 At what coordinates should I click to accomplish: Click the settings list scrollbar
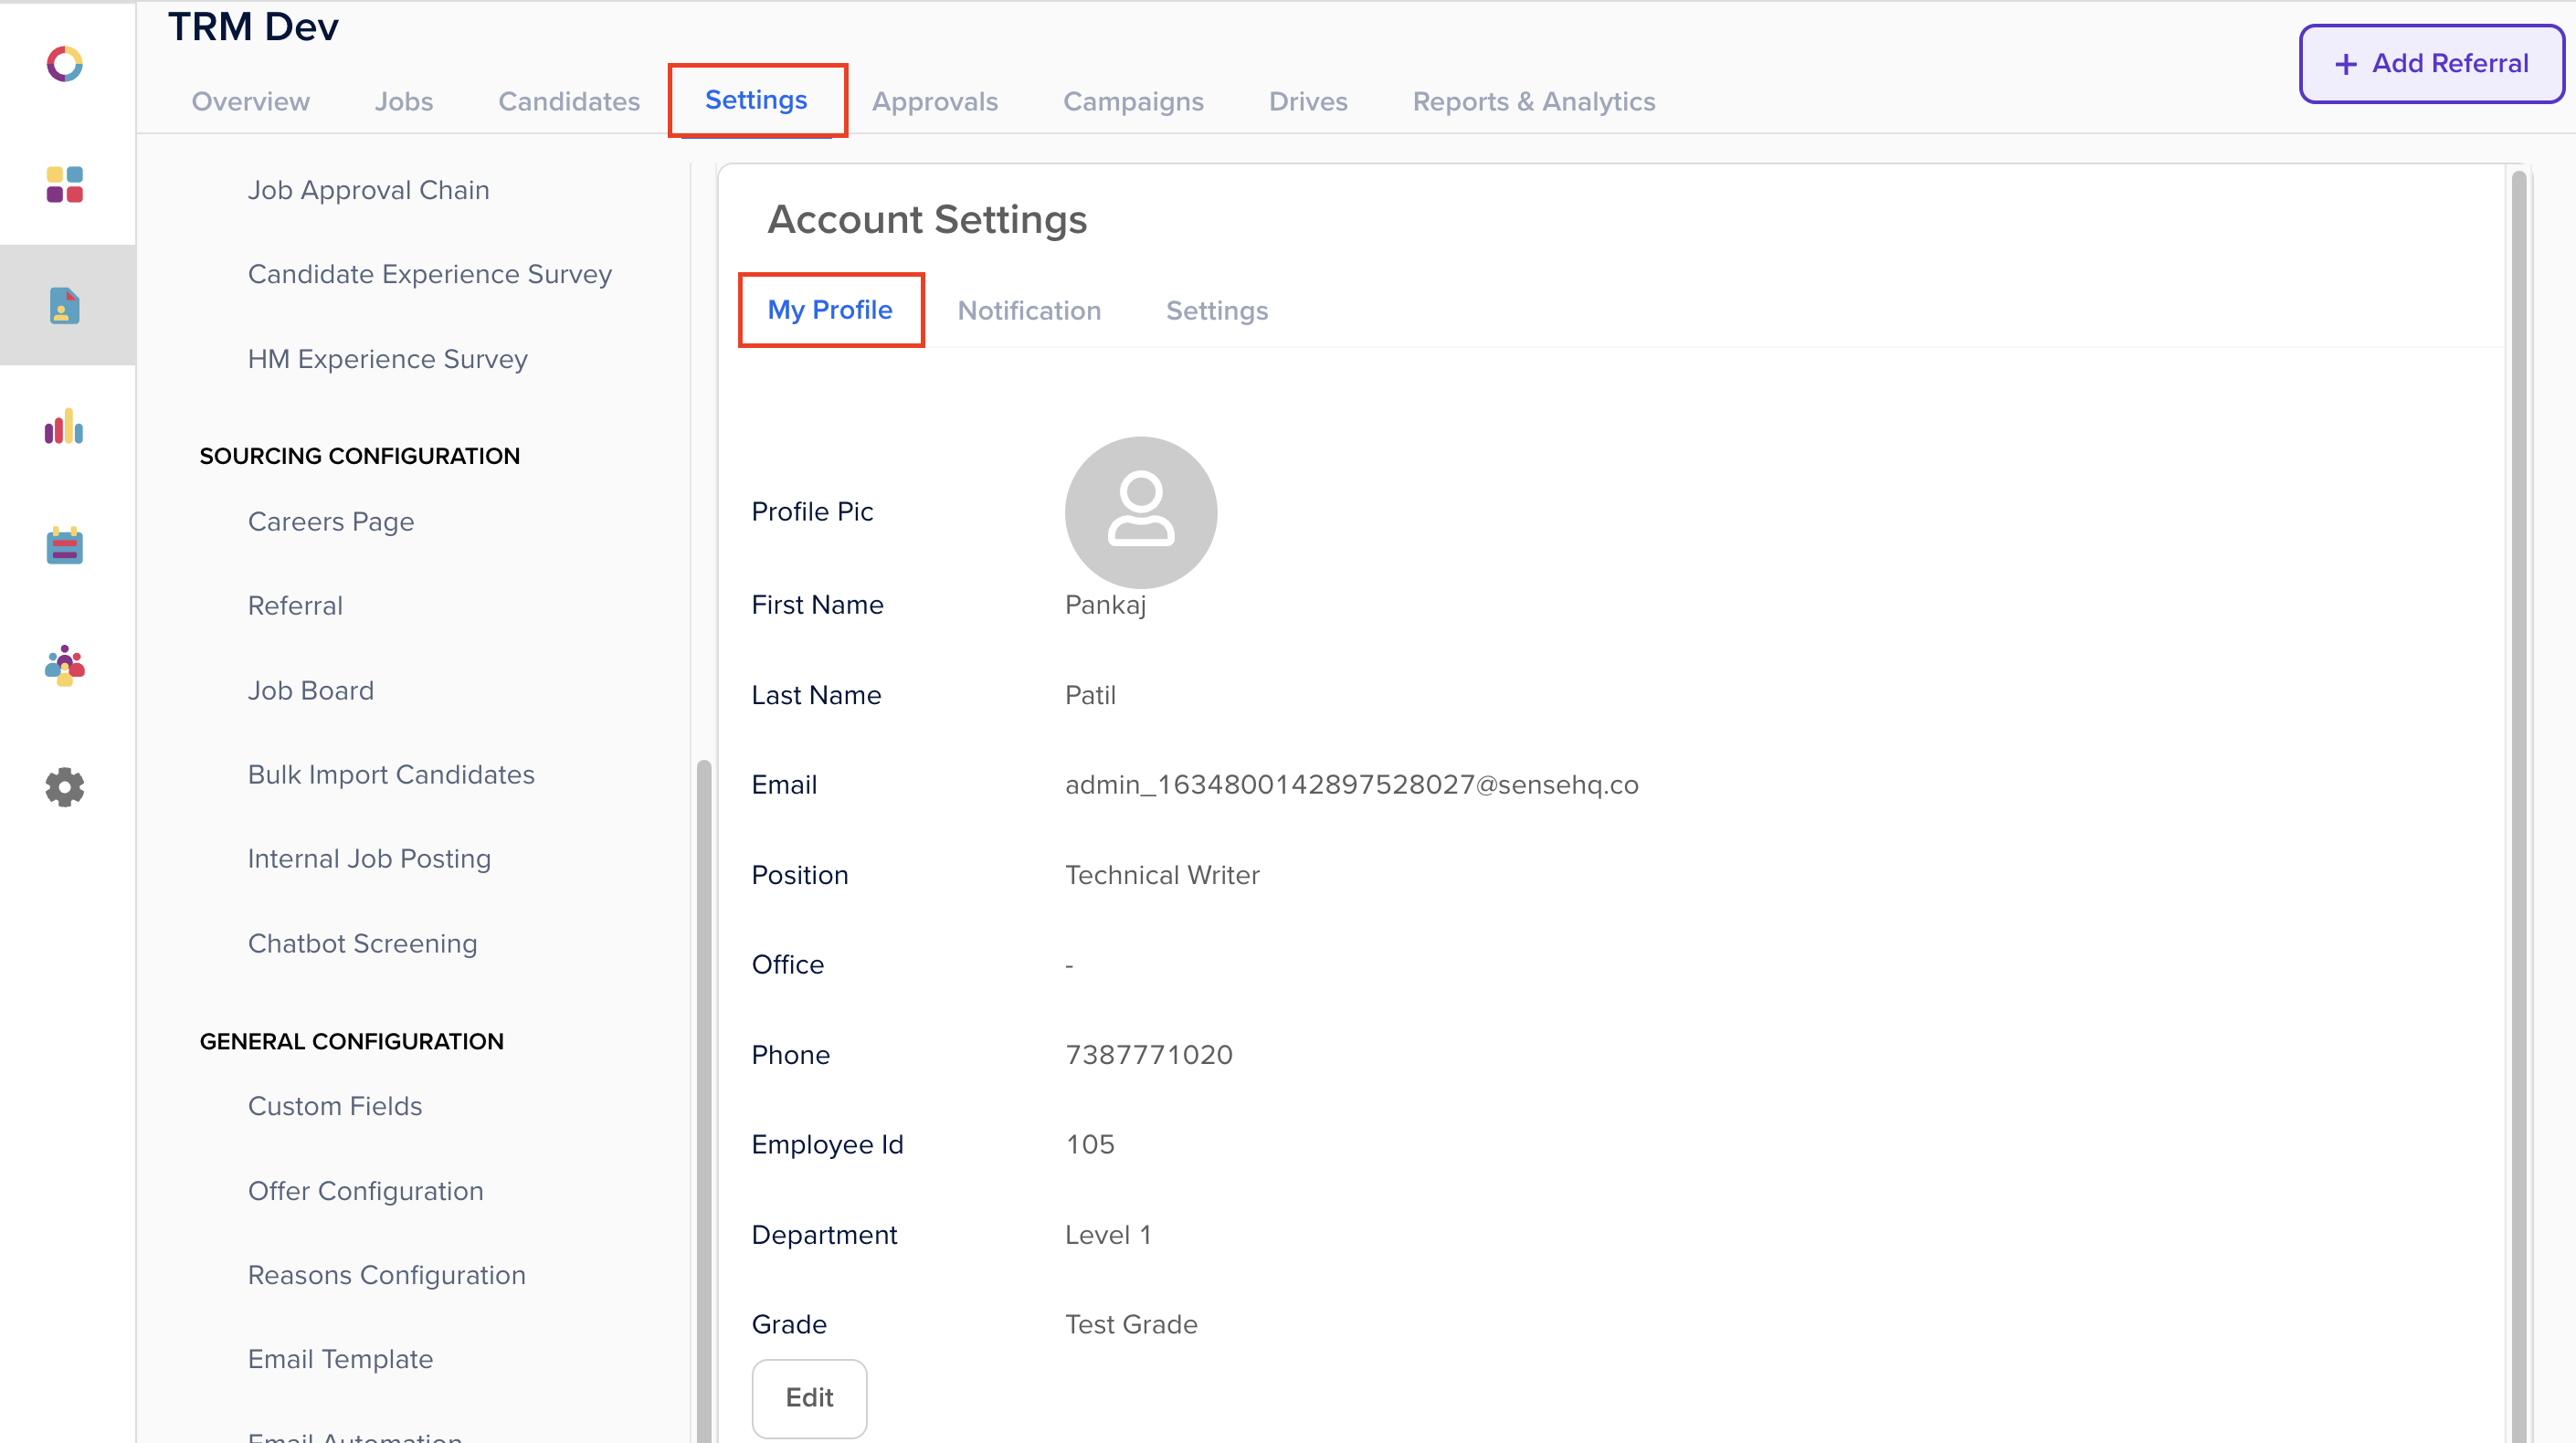[704, 1100]
